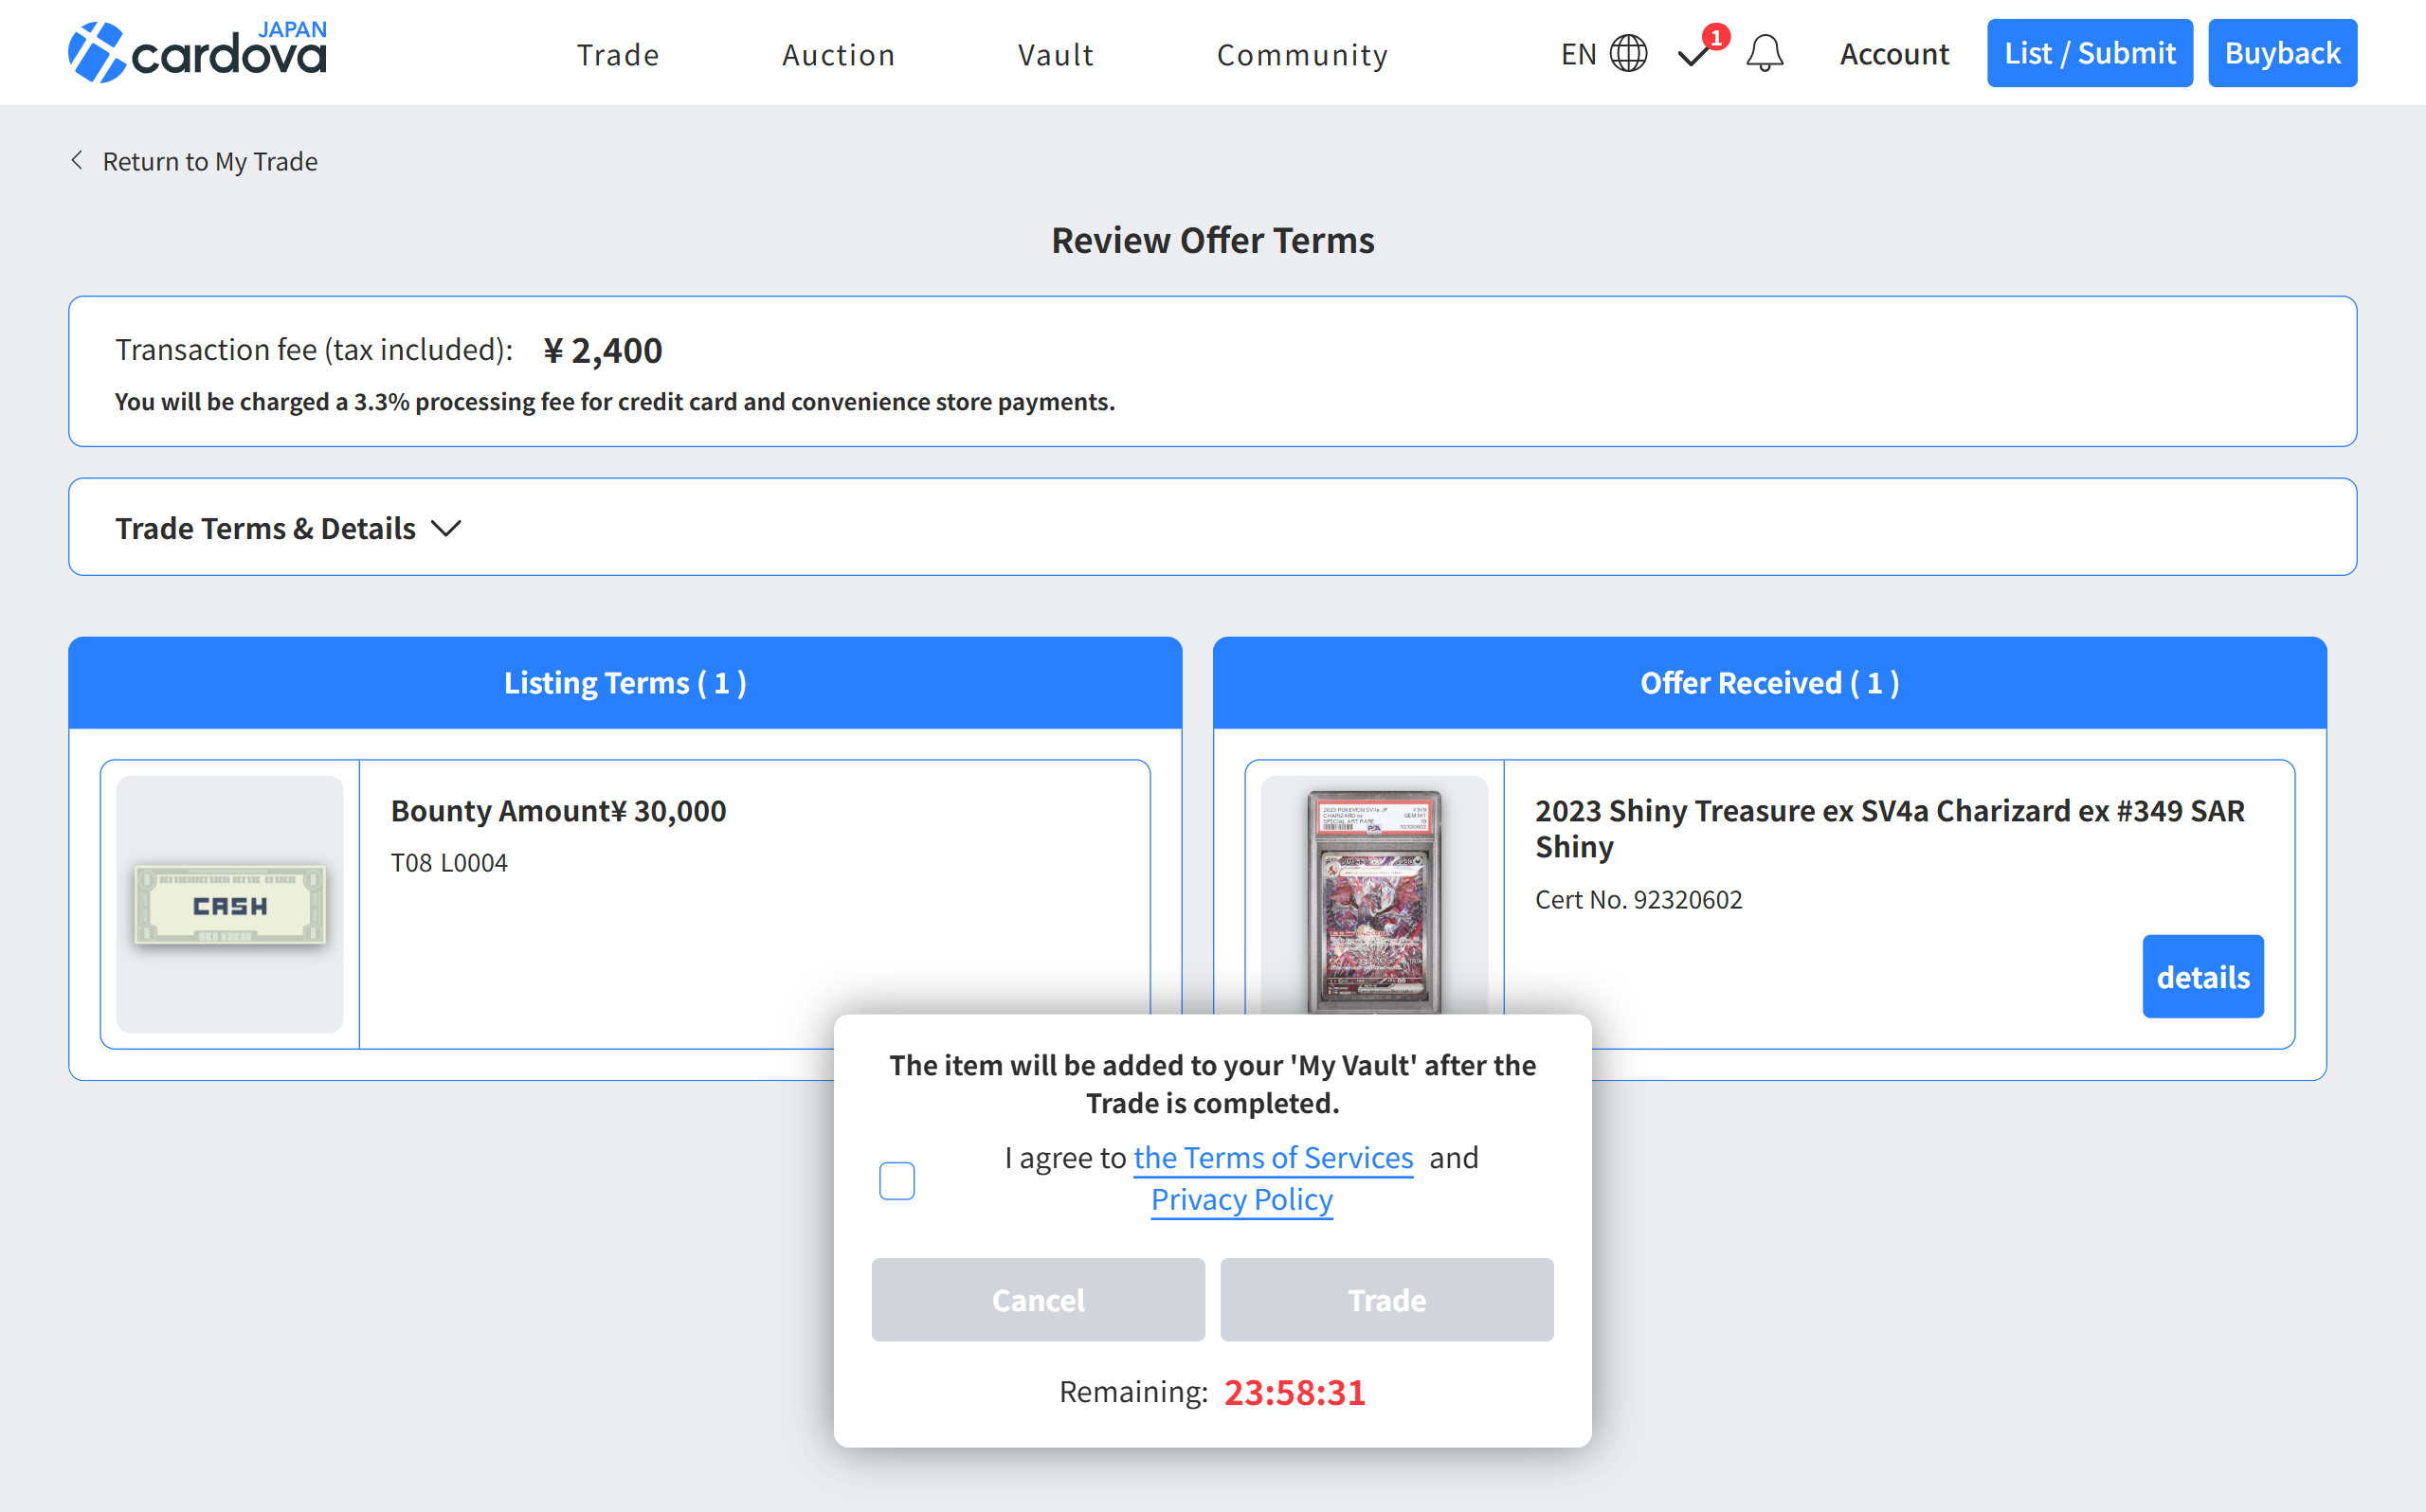
Task: Expand the Trade Terms & Details section
Action: [x=265, y=528]
